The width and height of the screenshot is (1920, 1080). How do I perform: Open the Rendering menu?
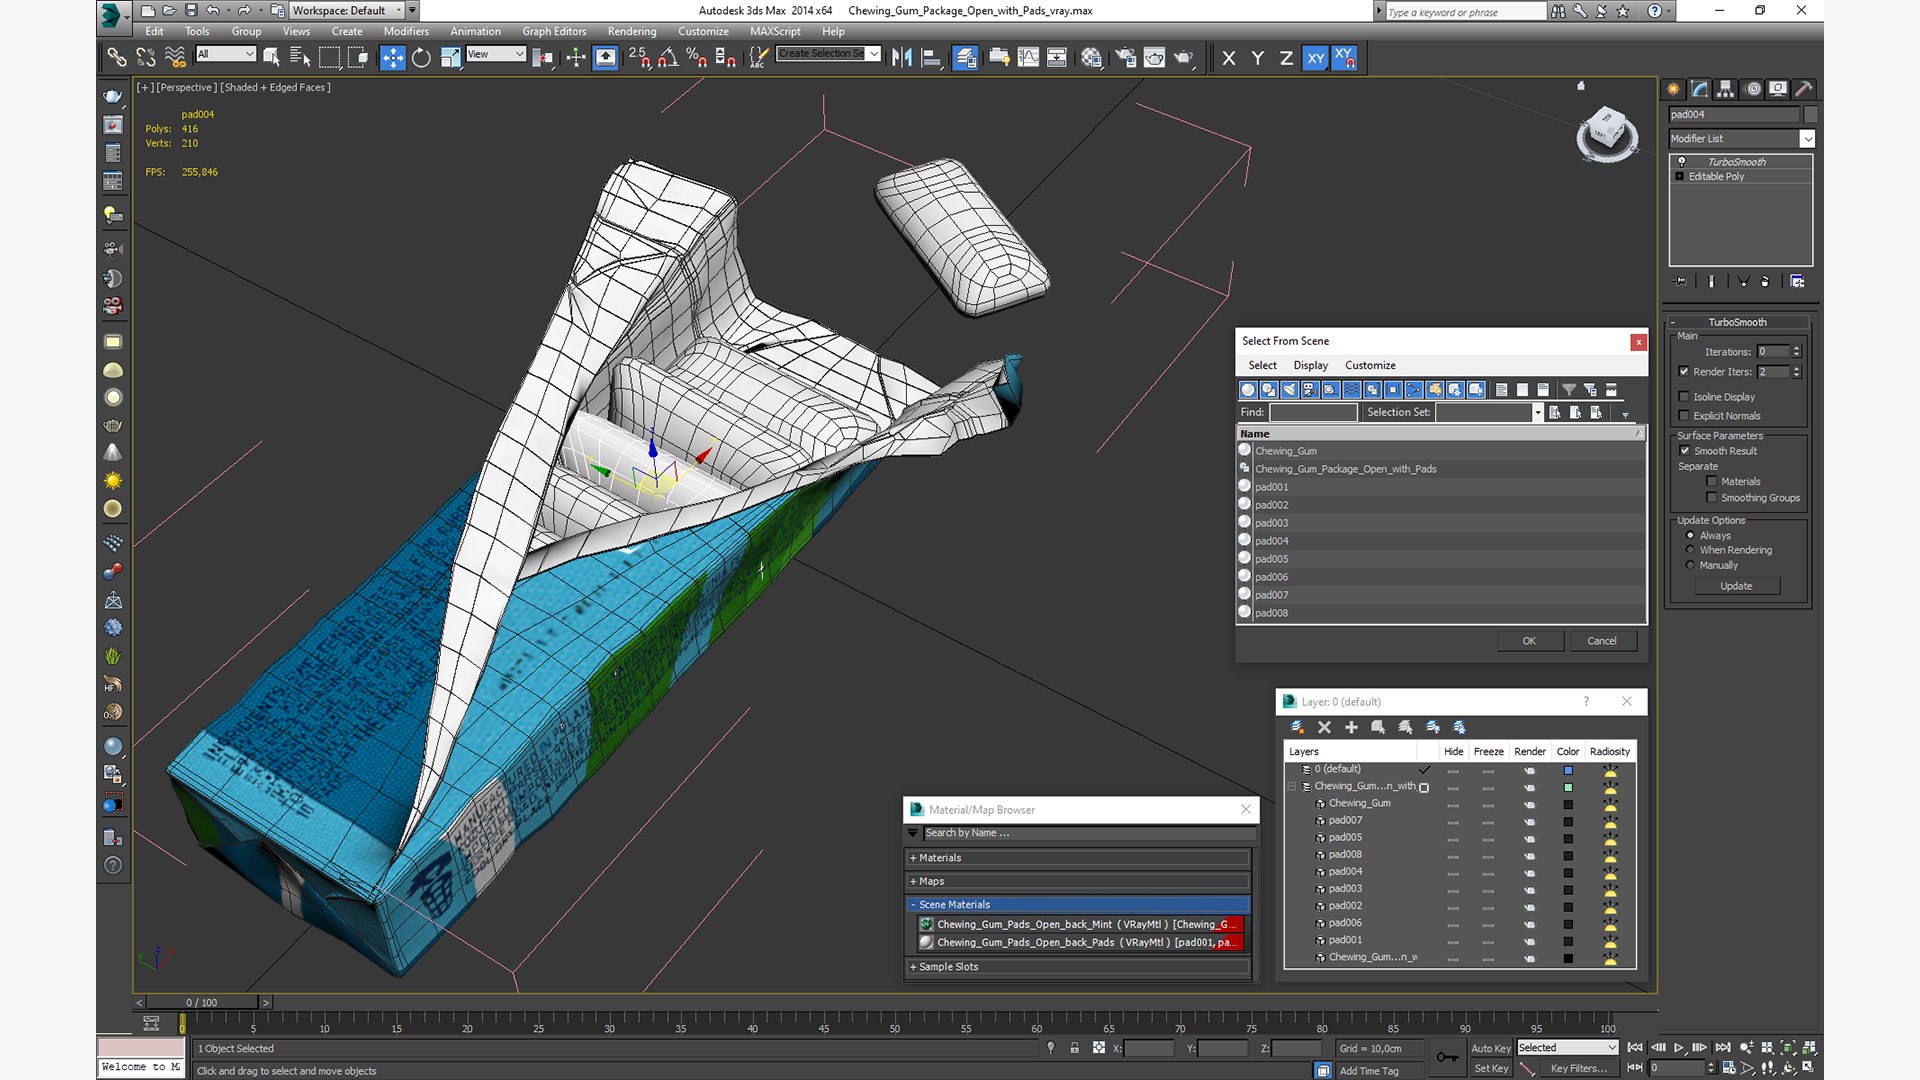tap(632, 31)
